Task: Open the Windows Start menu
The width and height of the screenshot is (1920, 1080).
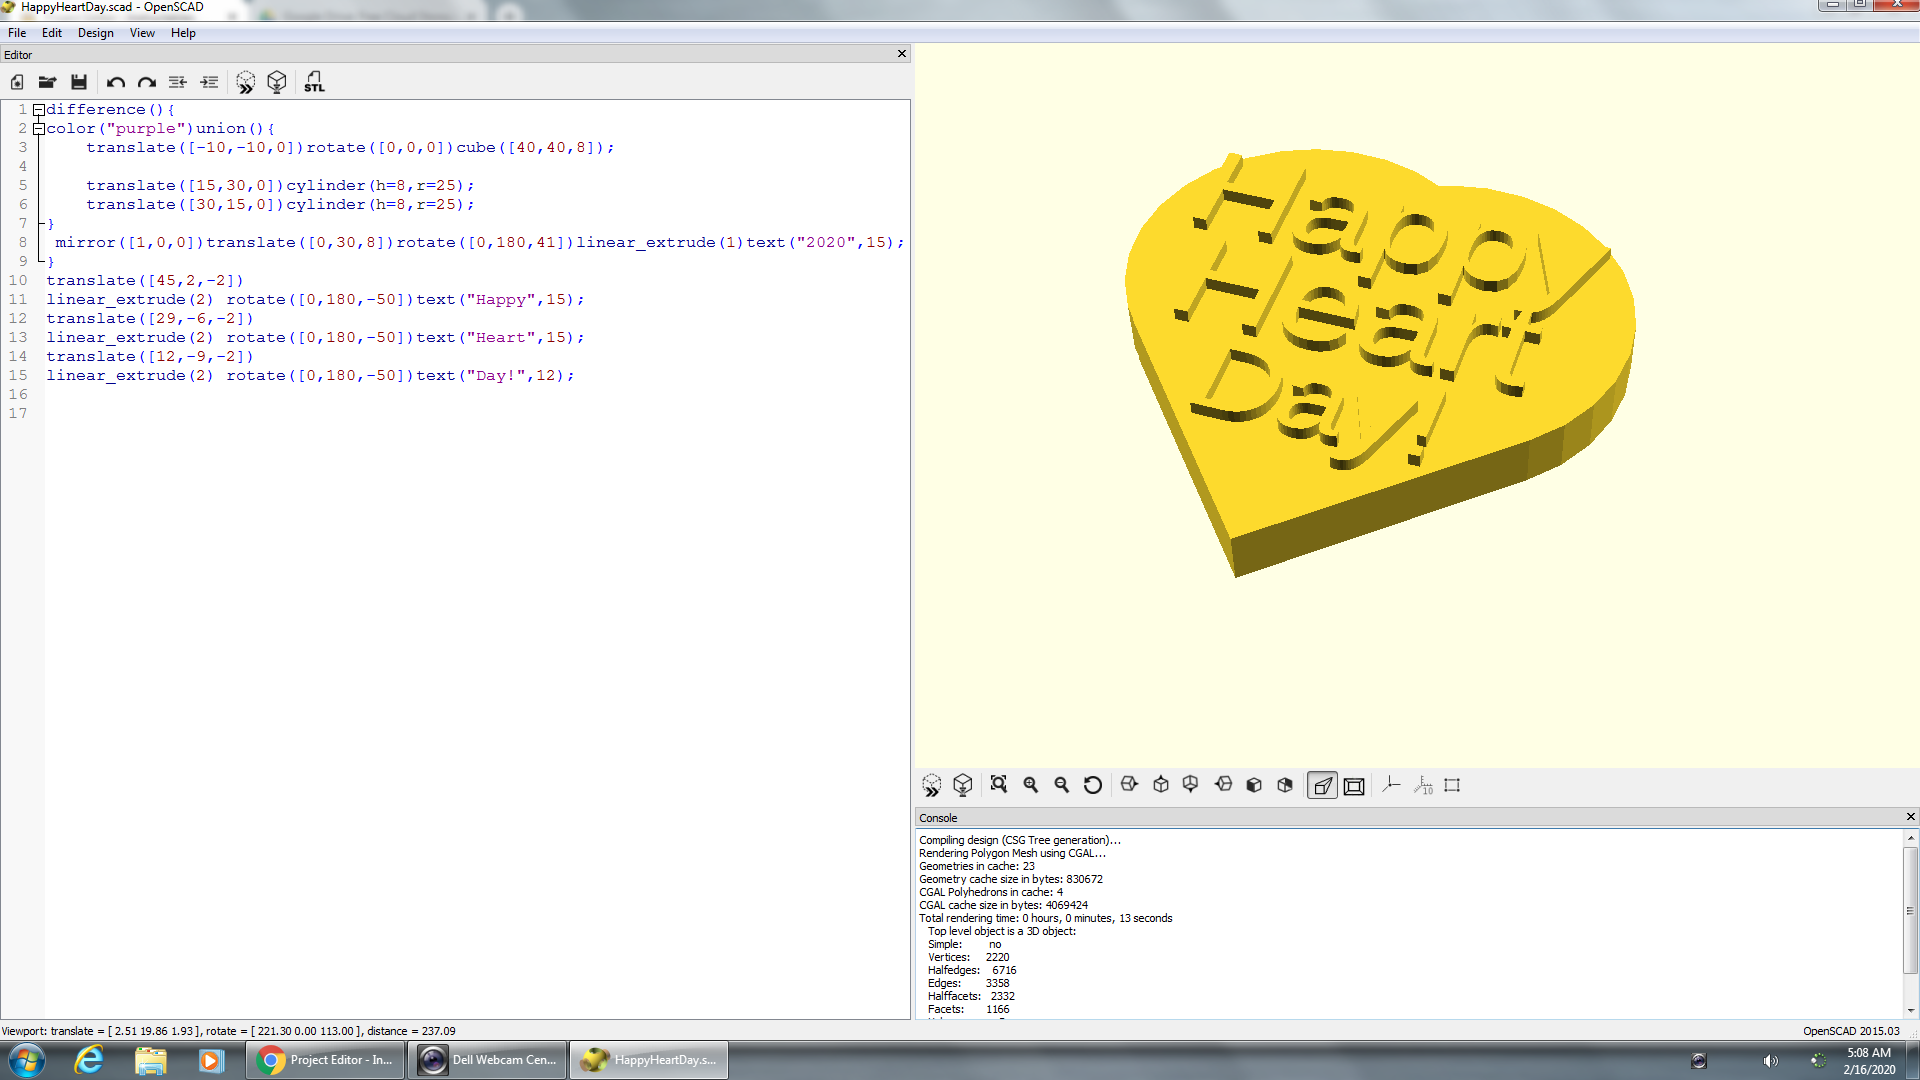Action: (27, 1060)
